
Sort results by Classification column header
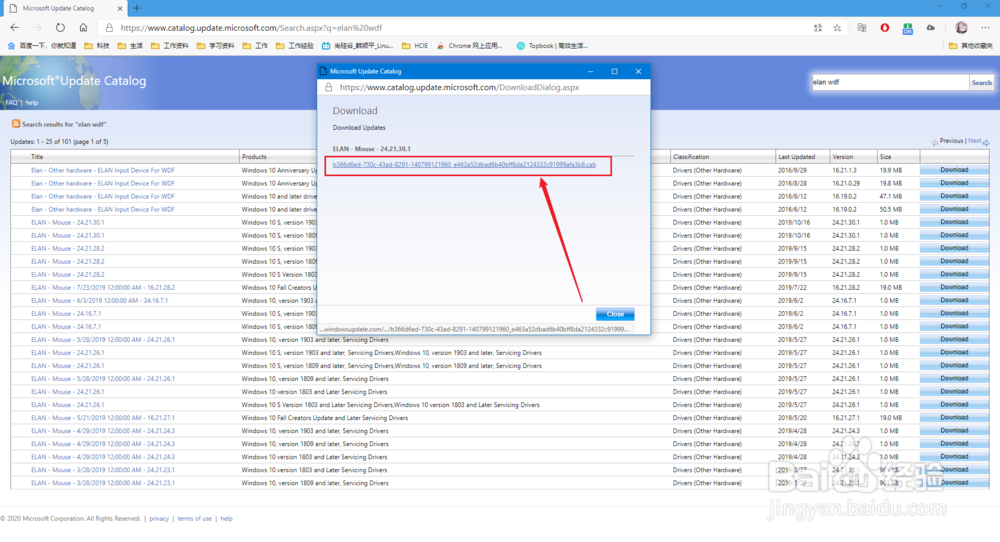(x=691, y=157)
